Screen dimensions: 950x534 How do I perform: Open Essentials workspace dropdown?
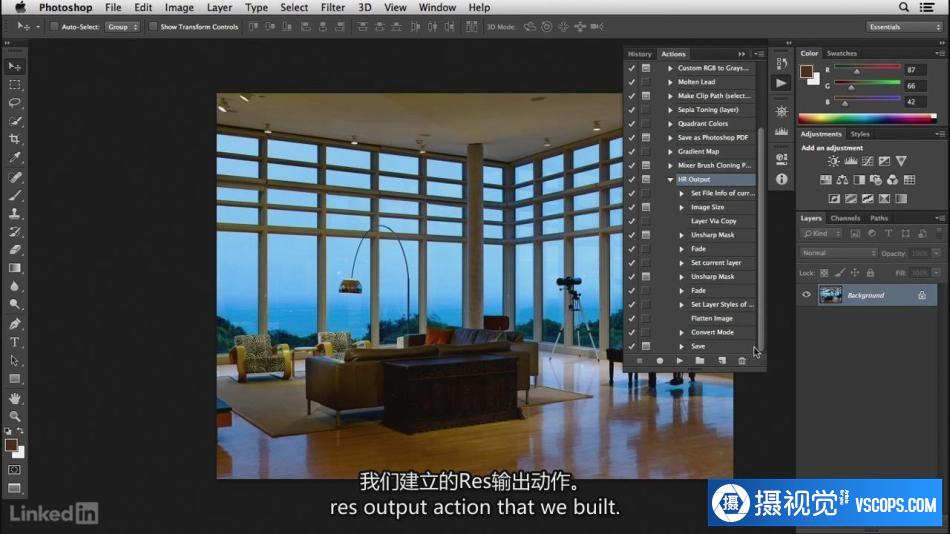click(904, 27)
